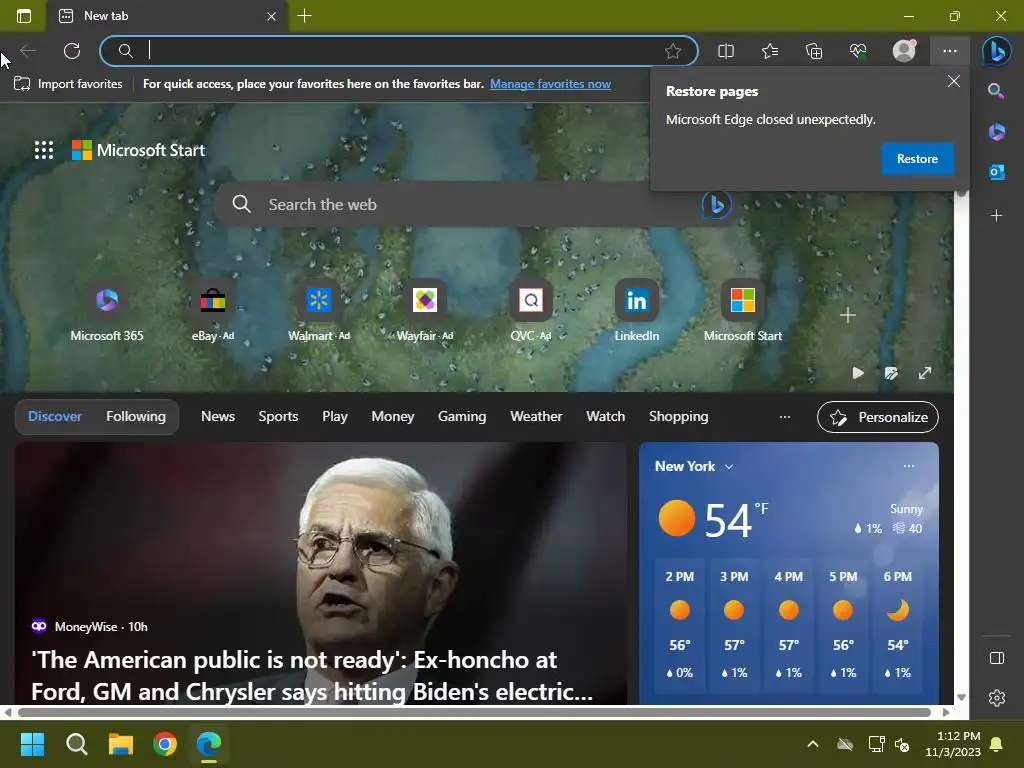Edit background image icon

891,373
